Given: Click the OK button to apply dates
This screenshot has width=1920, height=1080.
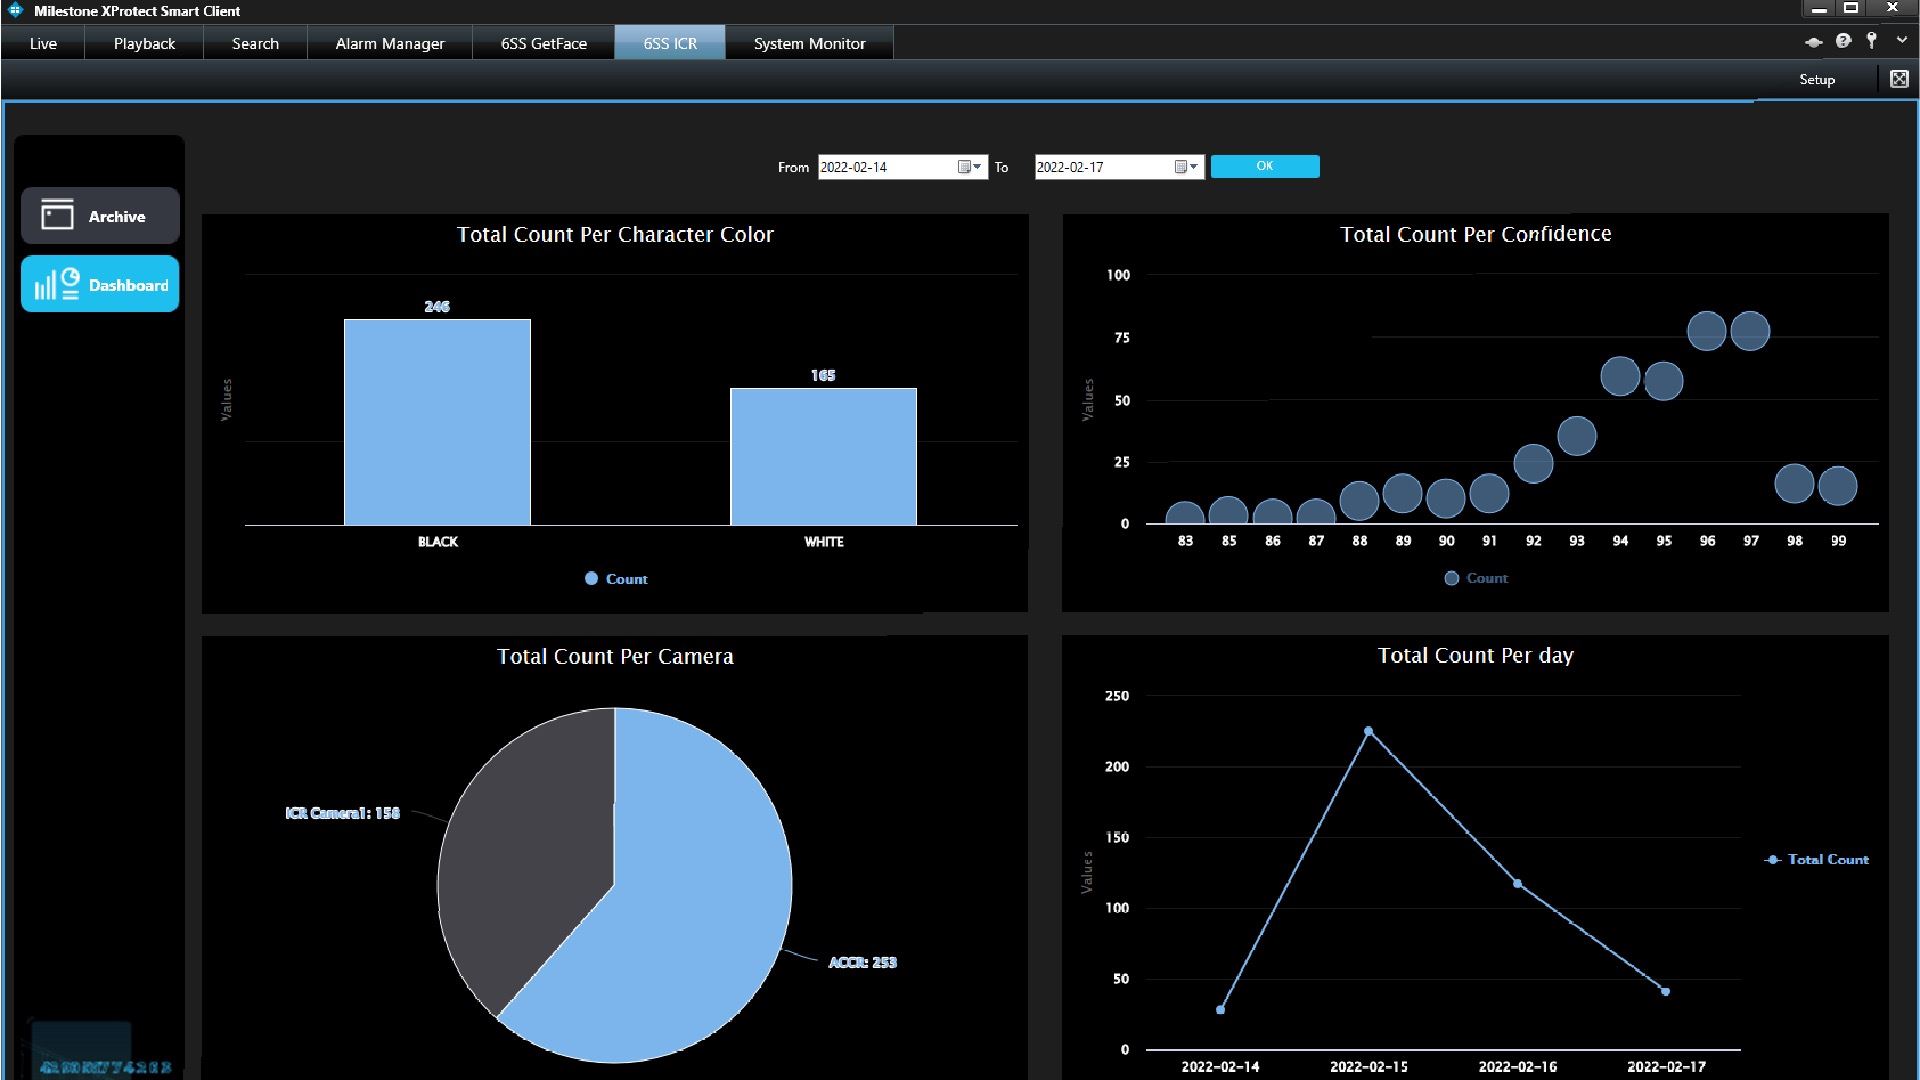Looking at the screenshot, I should click(1265, 166).
